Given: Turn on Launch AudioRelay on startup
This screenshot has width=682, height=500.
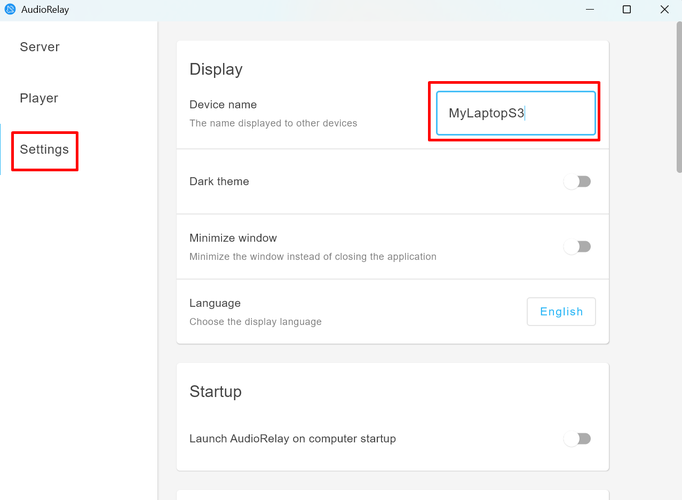Looking at the screenshot, I should click(577, 439).
